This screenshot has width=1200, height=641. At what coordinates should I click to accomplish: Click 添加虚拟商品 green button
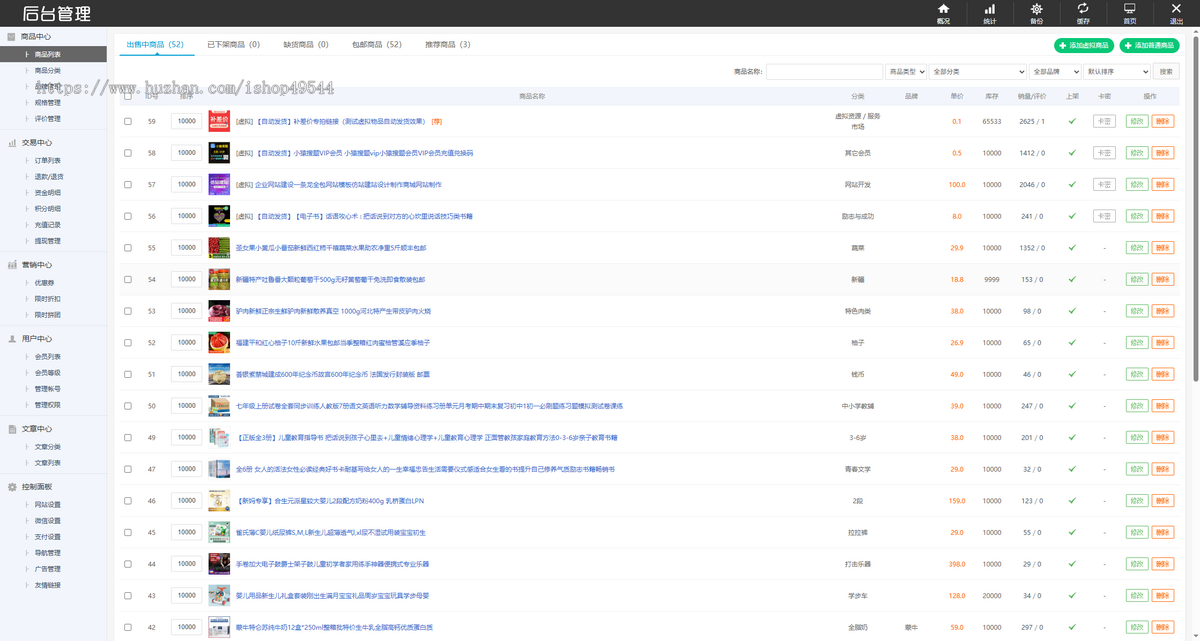tap(1083, 46)
